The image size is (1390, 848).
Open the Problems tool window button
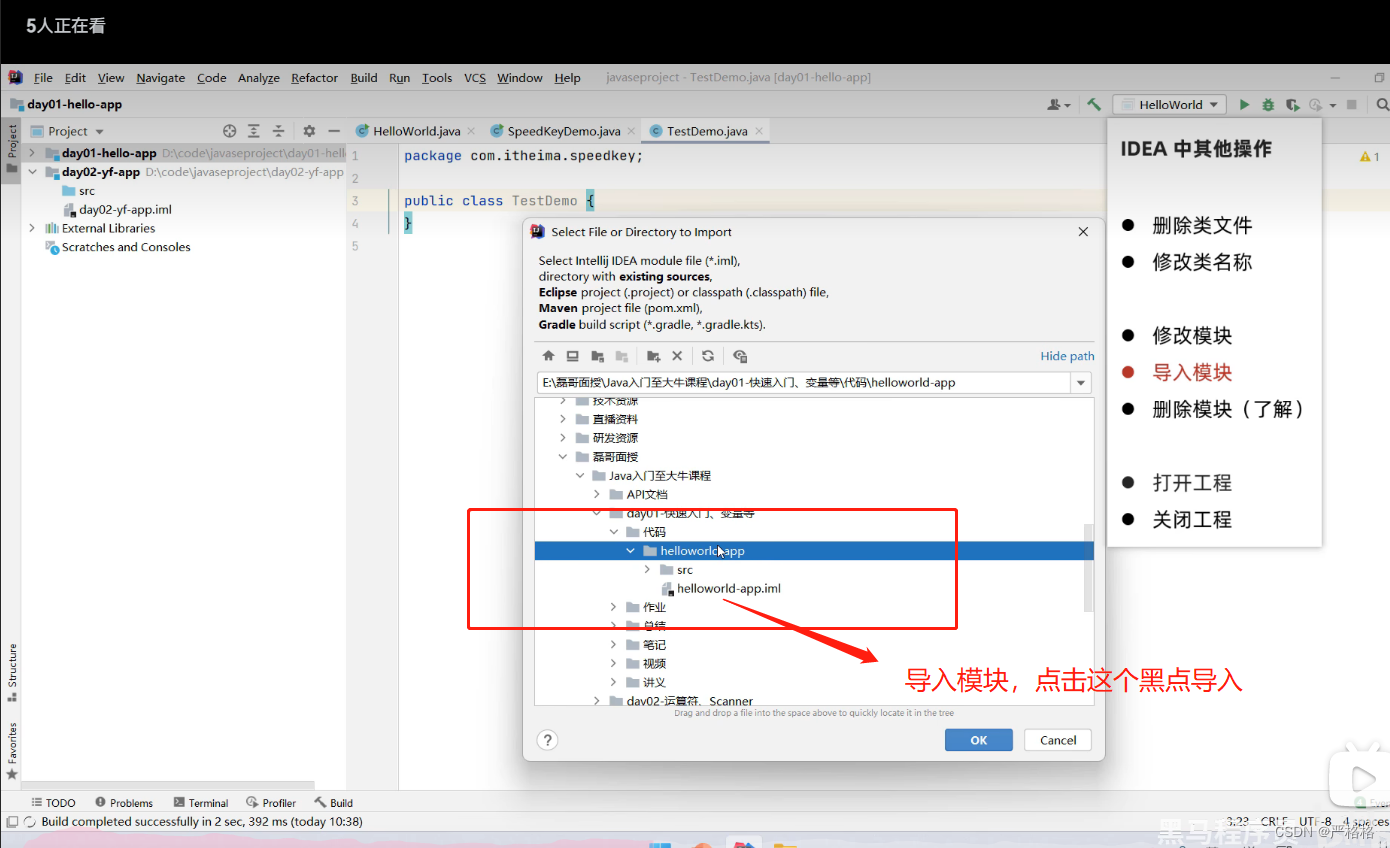[124, 803]
